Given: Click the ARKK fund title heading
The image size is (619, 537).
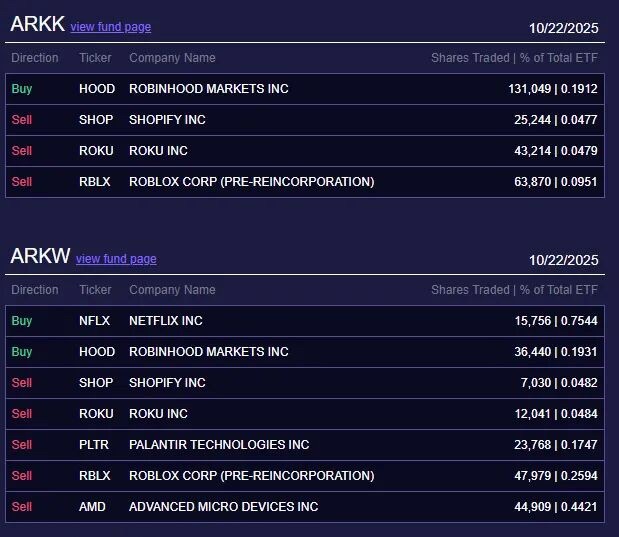Looking at the screenshot, I should click(36, 25).
